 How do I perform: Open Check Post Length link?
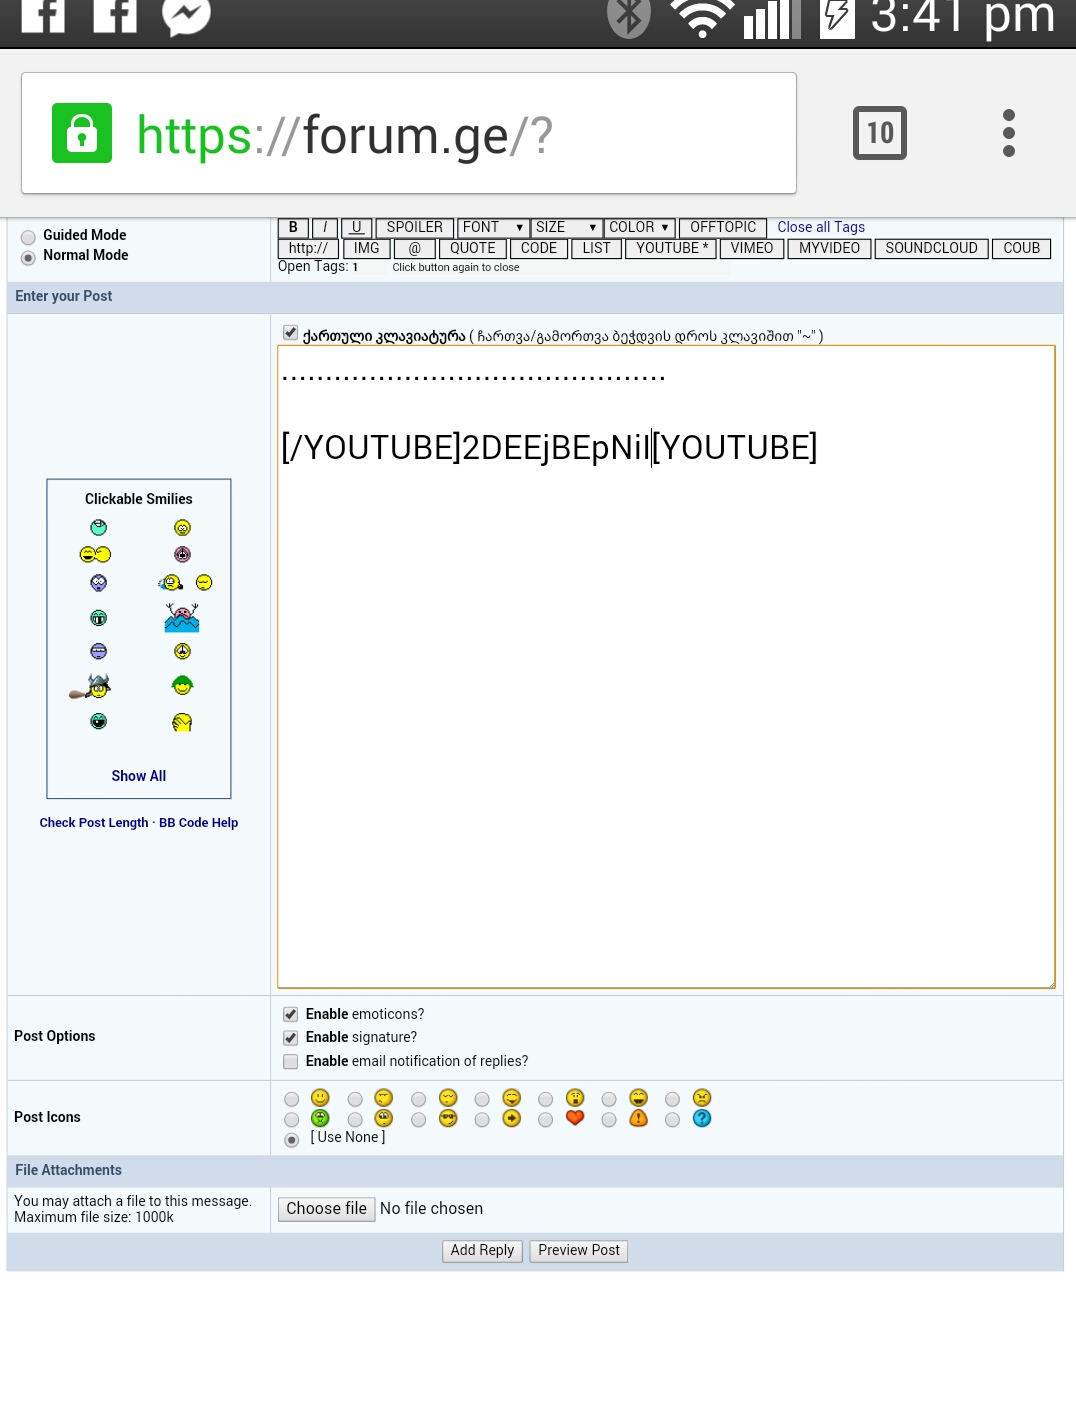tap(94, 823)
